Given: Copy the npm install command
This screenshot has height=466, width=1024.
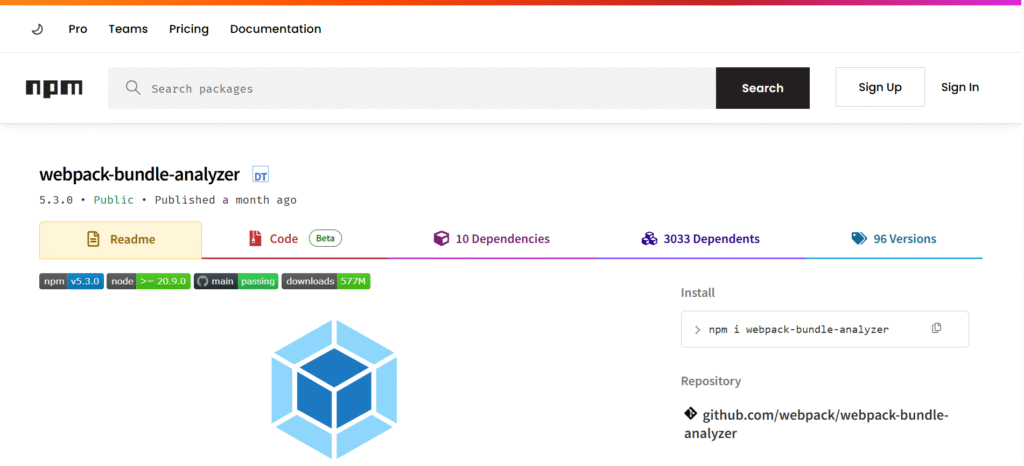Looking at the screenshot, I should pyautogui.click(x=936, y=328).
